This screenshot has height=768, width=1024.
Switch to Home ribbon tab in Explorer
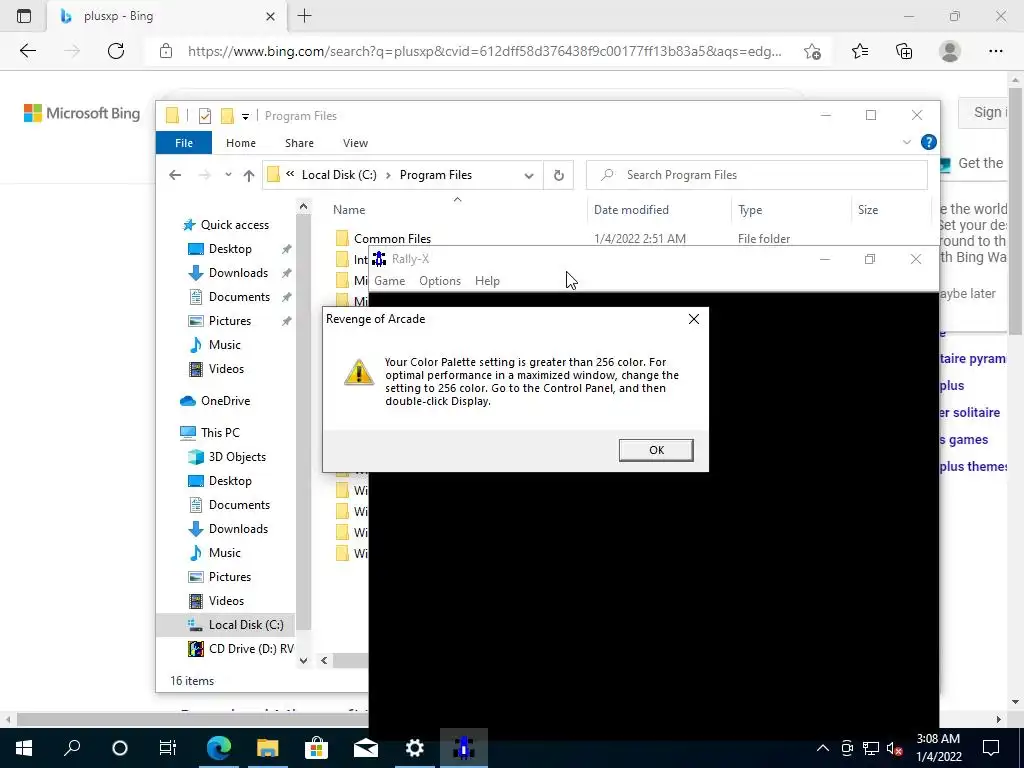pyautogui.click(x=240, y=143)
